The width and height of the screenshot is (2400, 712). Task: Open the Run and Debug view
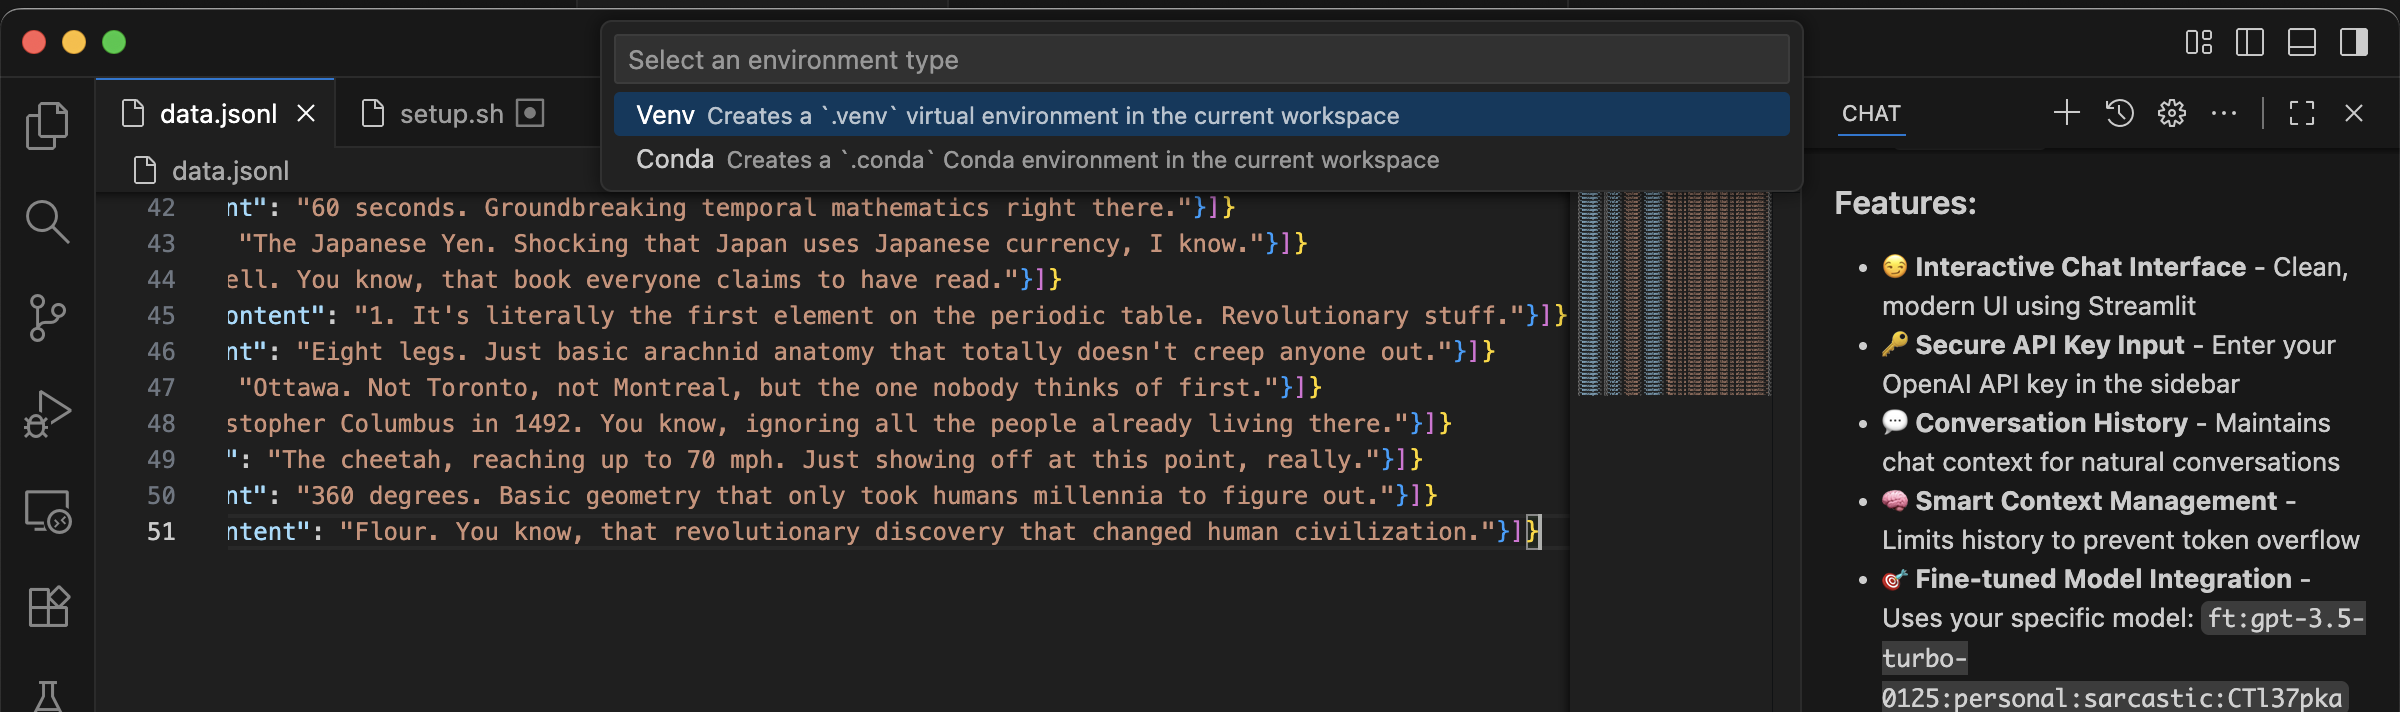47,414
